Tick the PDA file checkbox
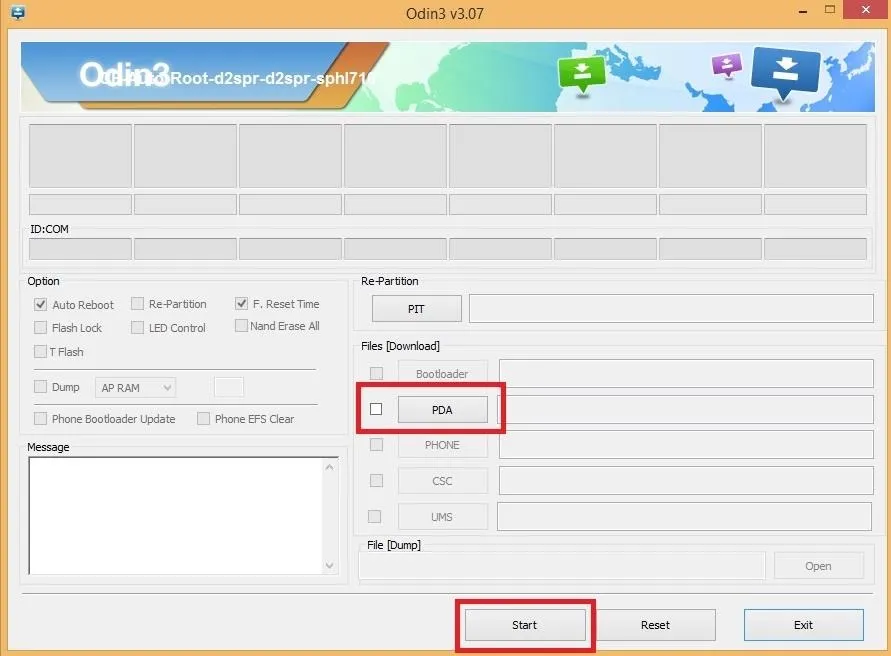 376,409
